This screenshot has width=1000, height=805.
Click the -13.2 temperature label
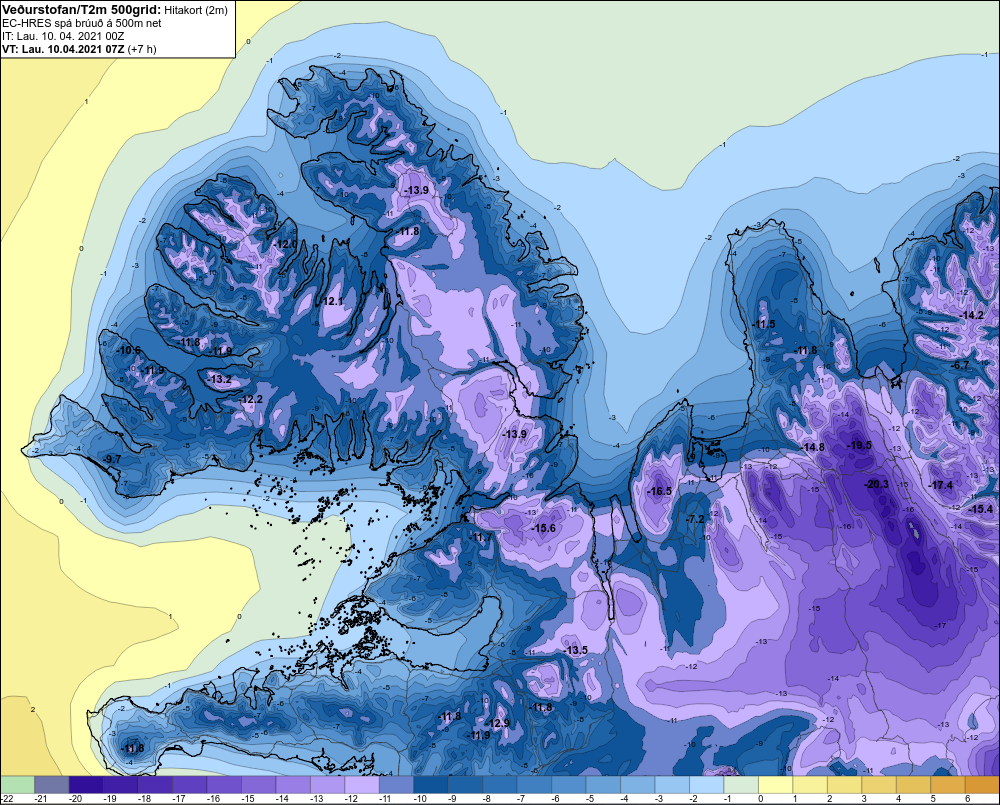click(219, 379)
